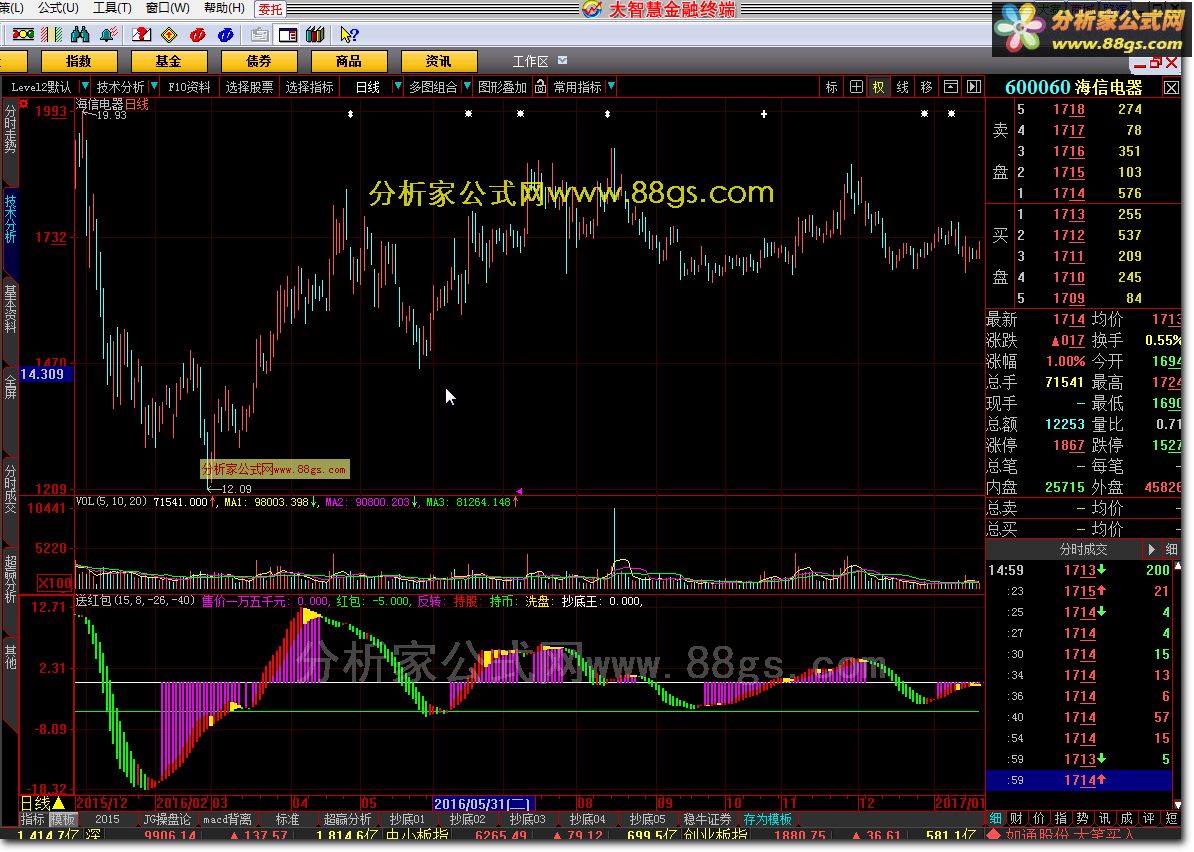This screenshot has height=852, width=1194.
Task: Switch to the 抄底01 template tab
Action: pyautogui.click(x=407, y=819)
